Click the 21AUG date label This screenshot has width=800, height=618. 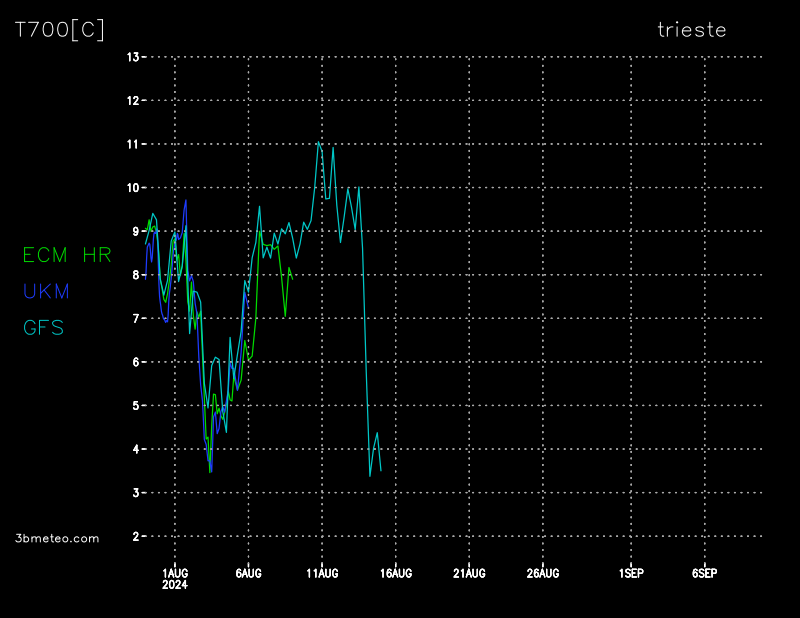[x=469, y=573]
